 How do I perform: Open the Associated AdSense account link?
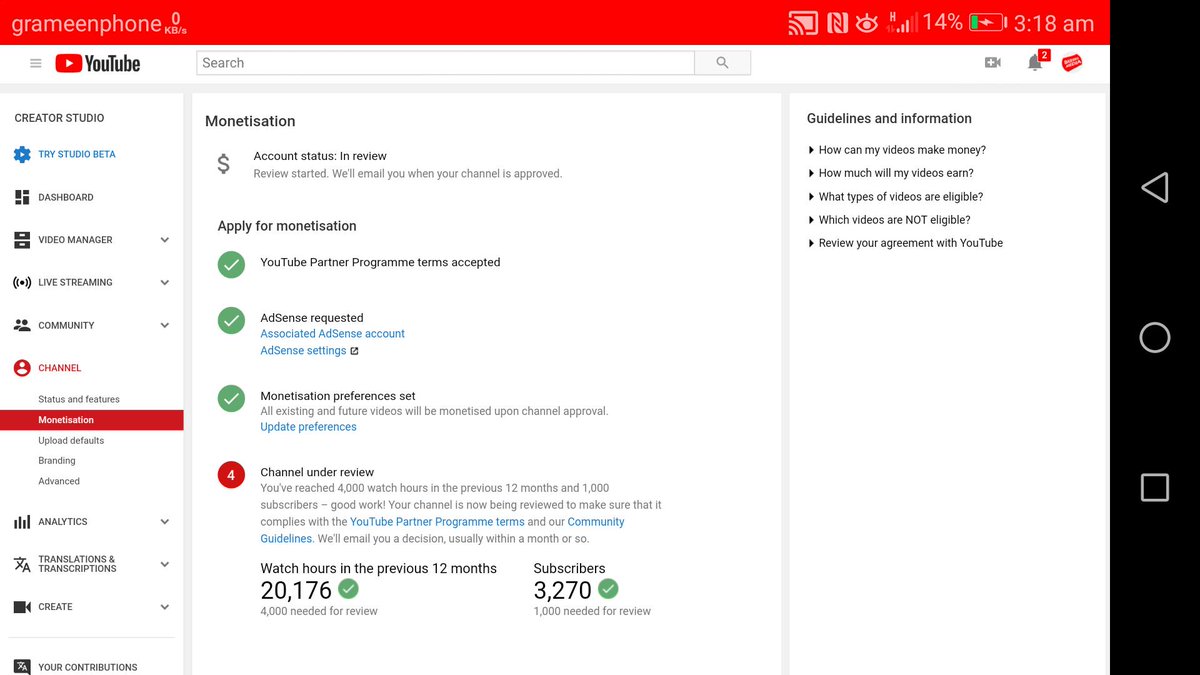[x=333, y=334]
